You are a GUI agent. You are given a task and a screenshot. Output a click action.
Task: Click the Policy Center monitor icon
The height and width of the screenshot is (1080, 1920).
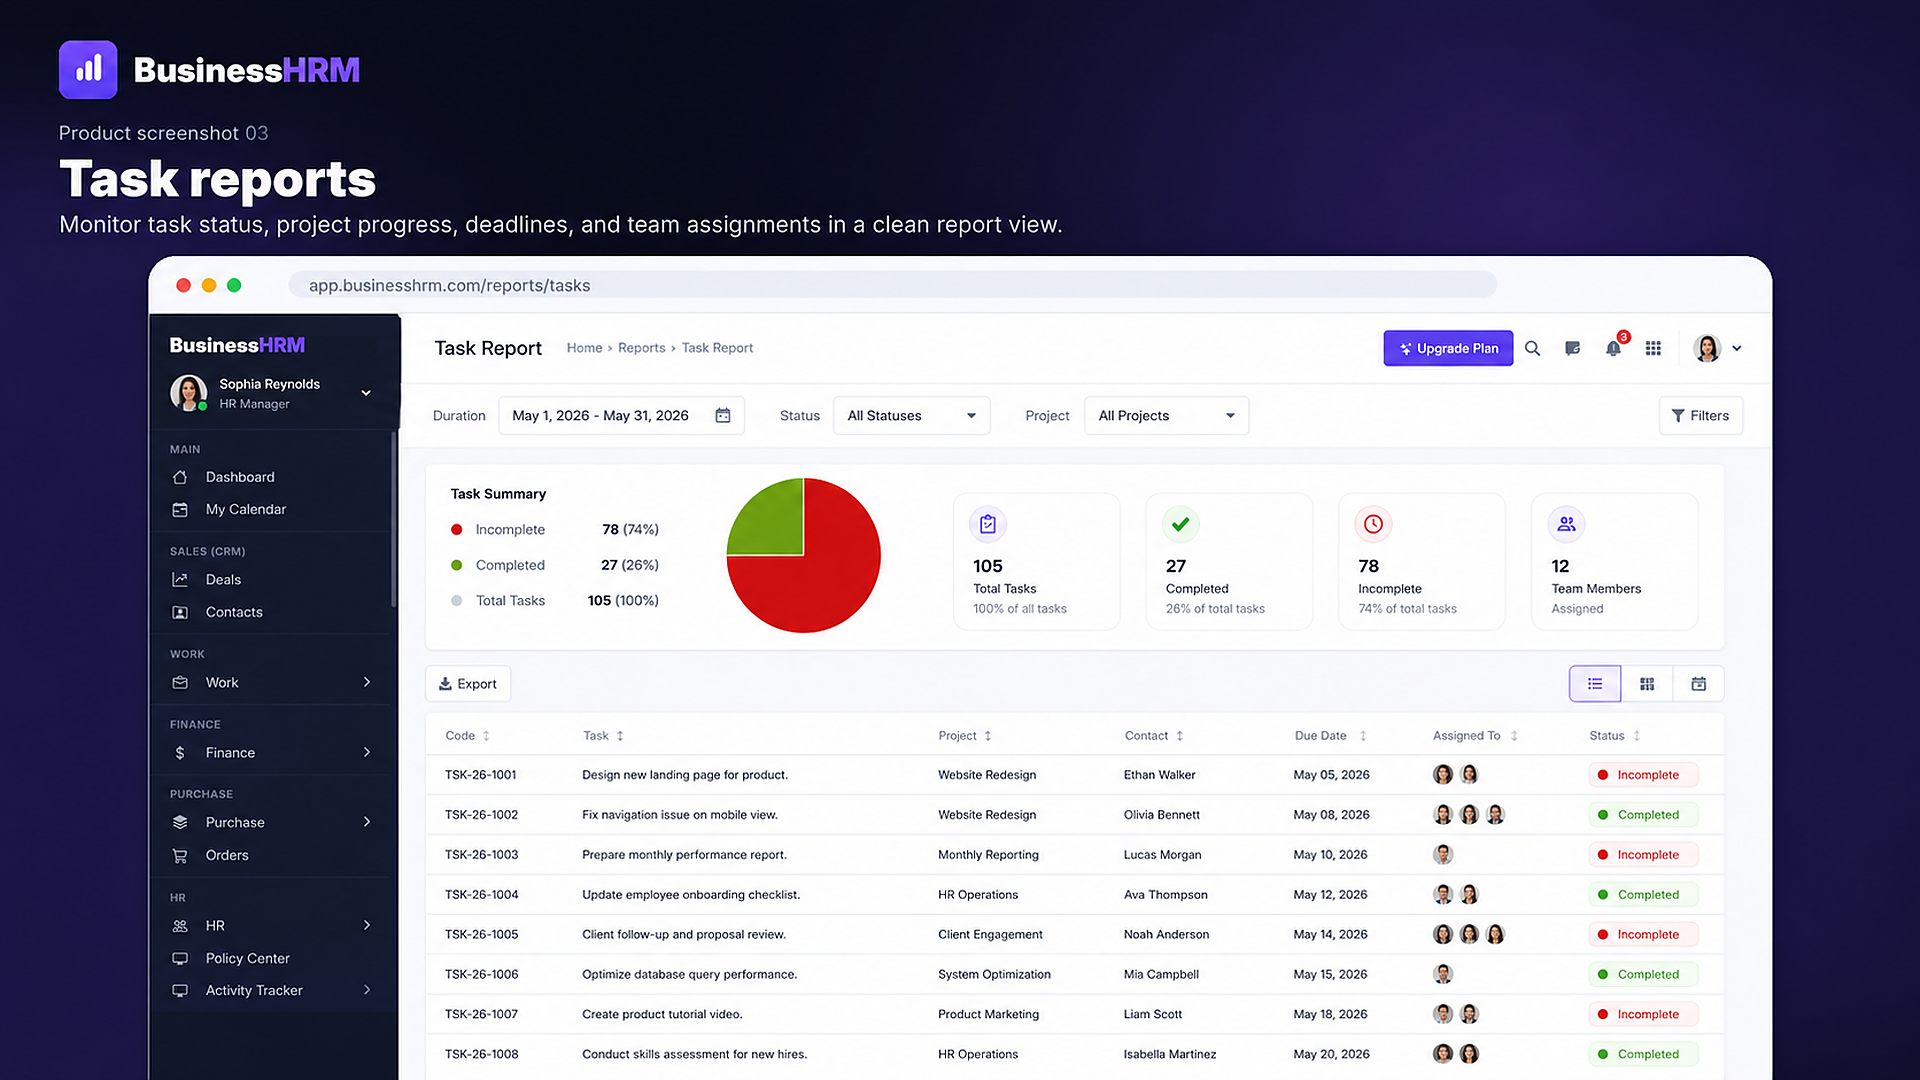pos(180,958)
